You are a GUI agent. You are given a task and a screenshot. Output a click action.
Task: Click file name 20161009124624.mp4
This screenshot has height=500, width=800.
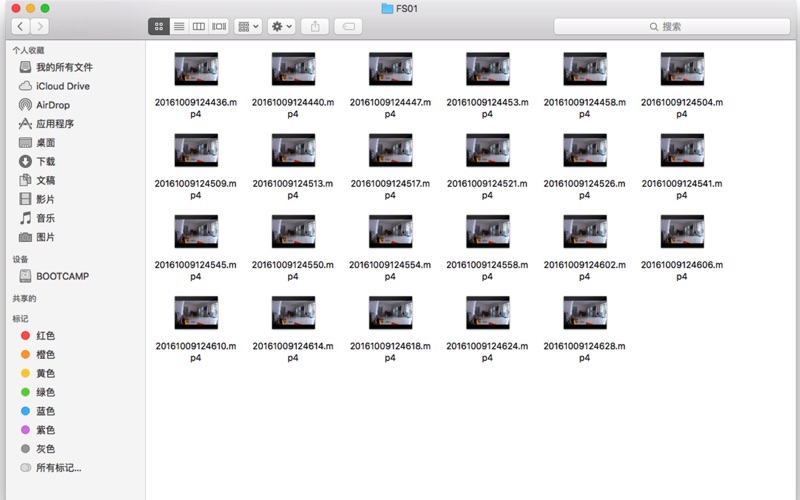[487, 352]
